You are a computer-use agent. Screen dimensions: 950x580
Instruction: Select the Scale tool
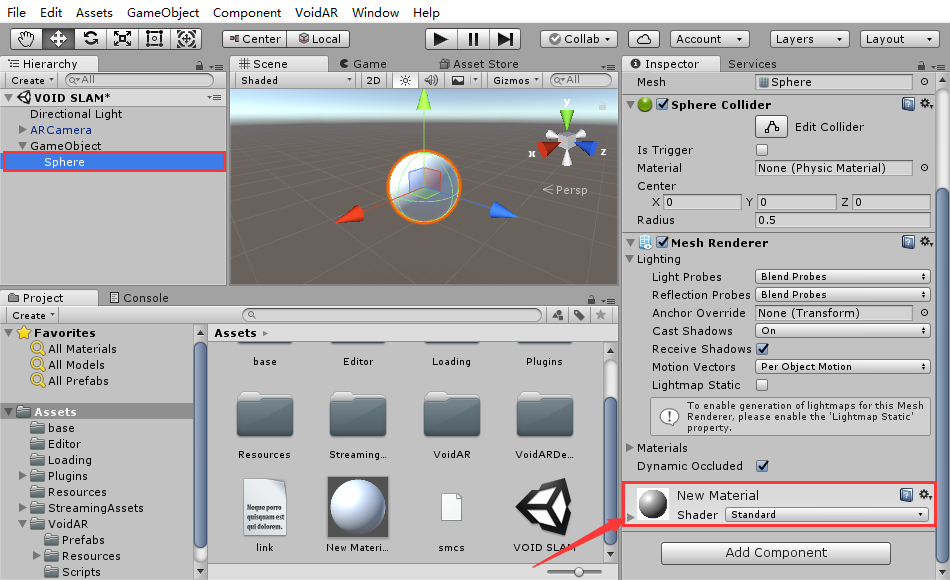122,39
